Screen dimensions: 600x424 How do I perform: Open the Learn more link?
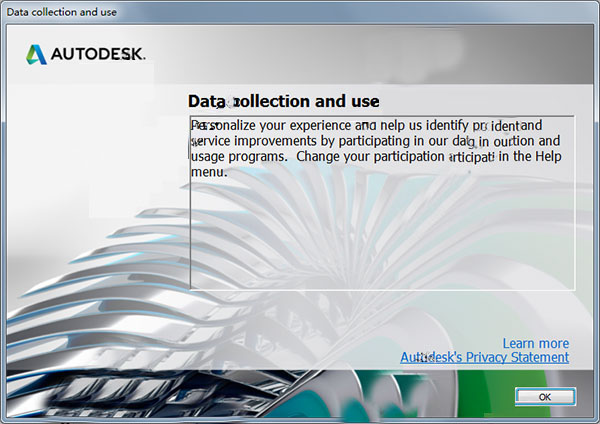coord(536,343)
